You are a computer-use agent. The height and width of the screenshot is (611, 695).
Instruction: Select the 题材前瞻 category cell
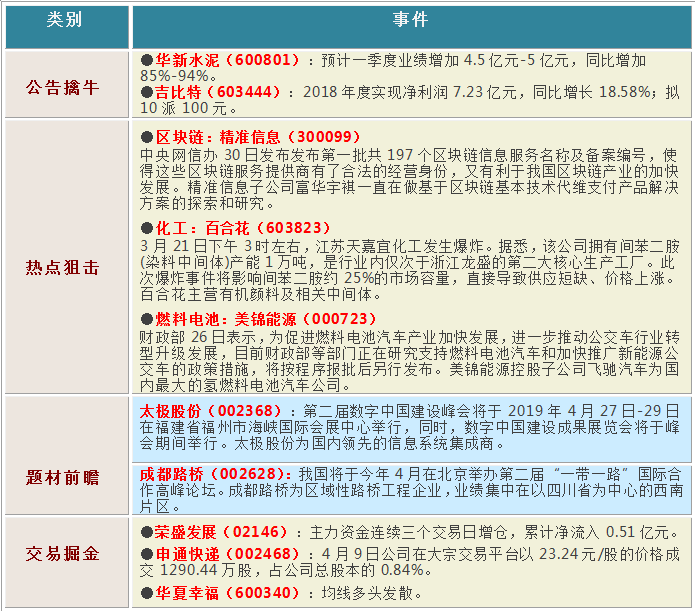67,455
